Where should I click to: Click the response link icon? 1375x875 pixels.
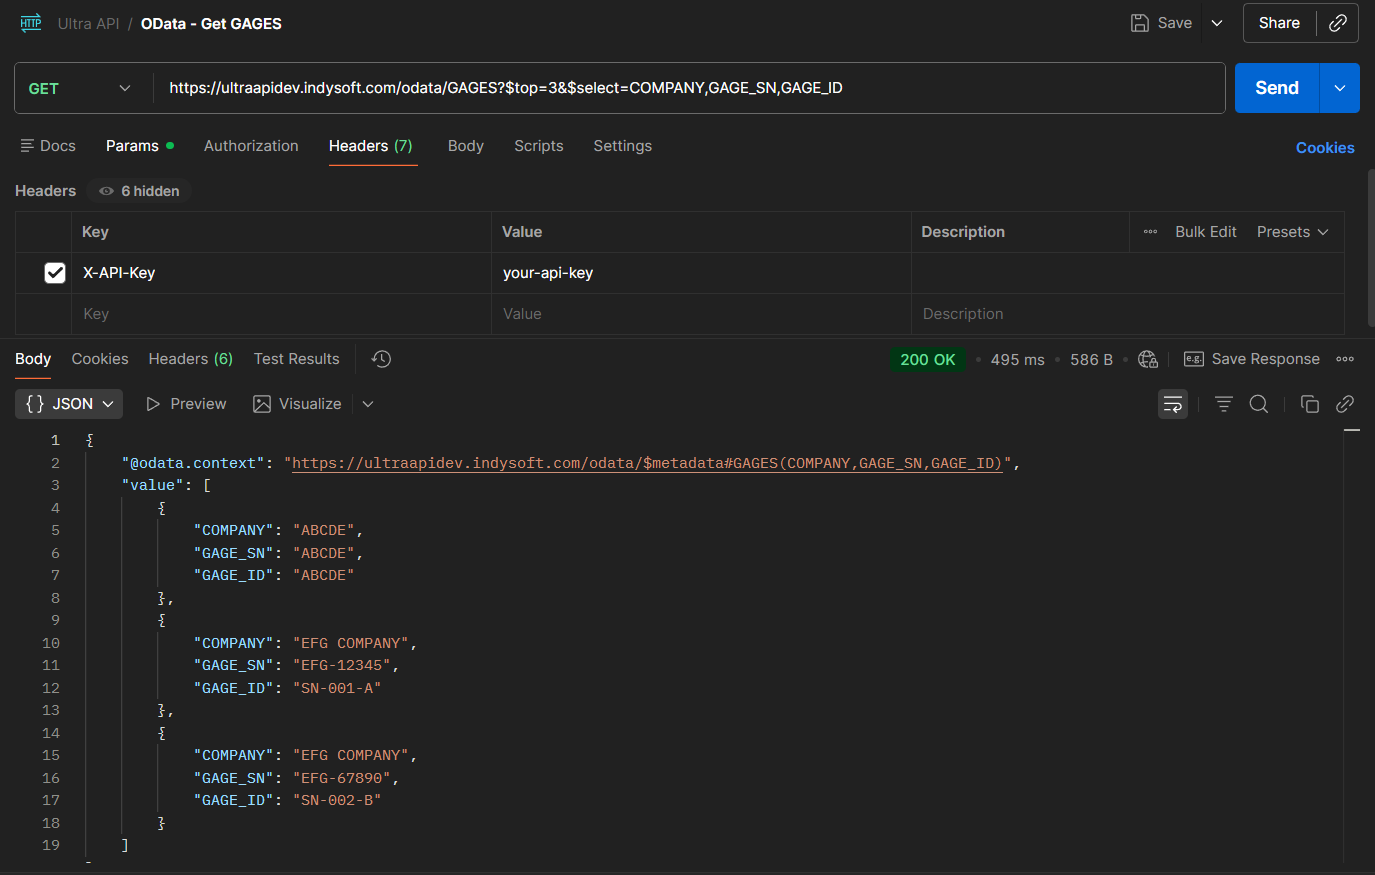click(x=1345, y=404)
